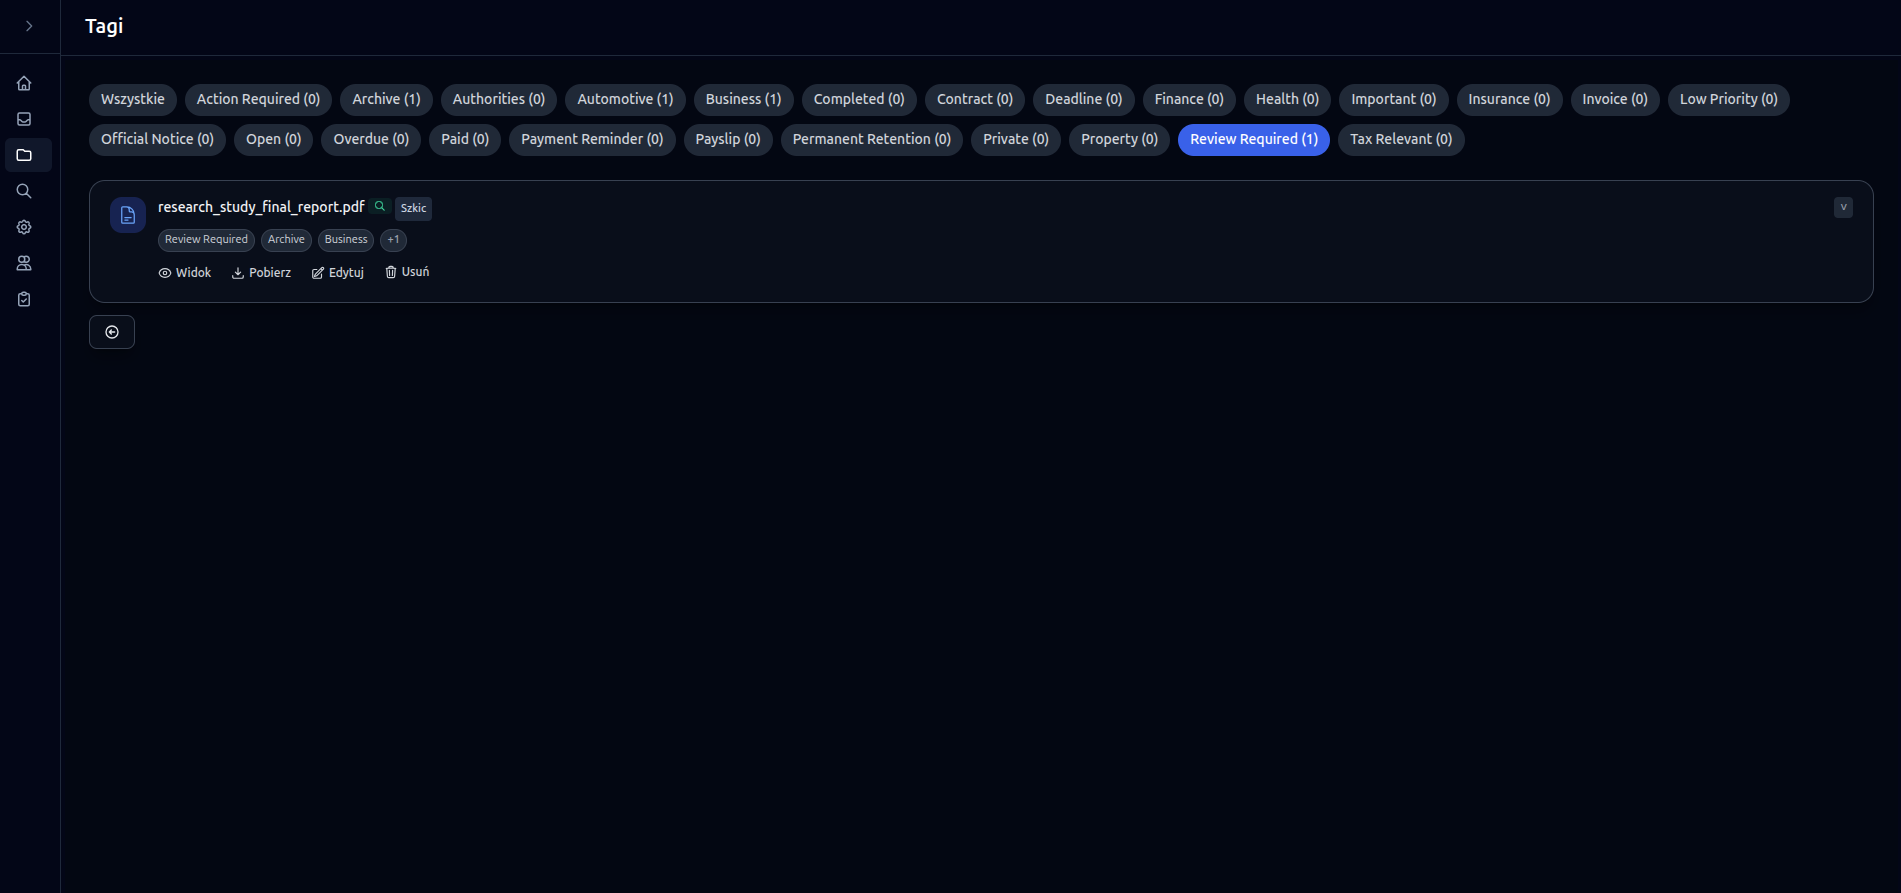The image size is (1901, 893).
Task: Filter by Private (0) tag
Action: coord(1016,139)
